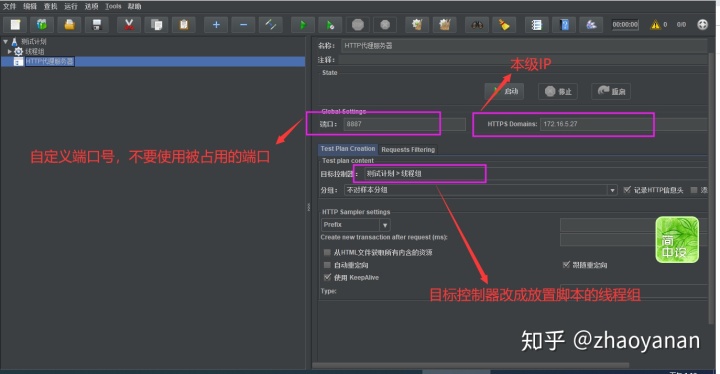Open the 选项 menu

click(x=91, y=6)
